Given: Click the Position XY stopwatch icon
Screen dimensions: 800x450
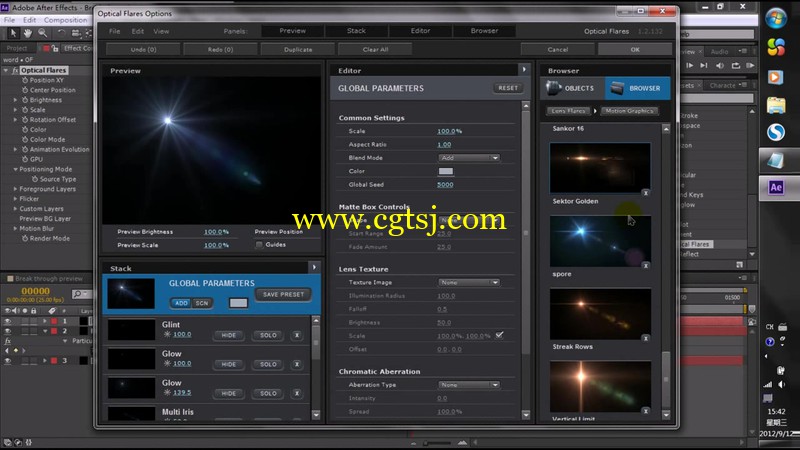Looking at the screenshot, I should pyautogui.click(x=25, y=80).
